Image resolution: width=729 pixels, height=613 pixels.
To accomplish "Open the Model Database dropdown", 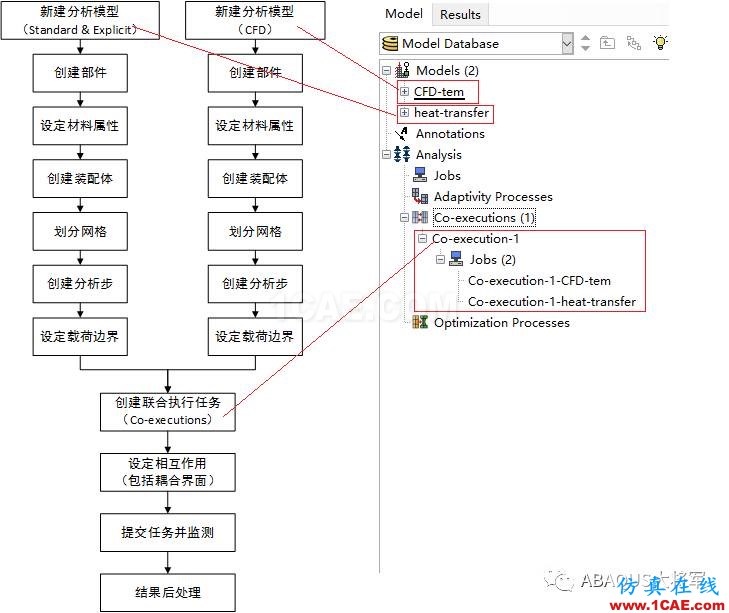I will click(567, 44).
